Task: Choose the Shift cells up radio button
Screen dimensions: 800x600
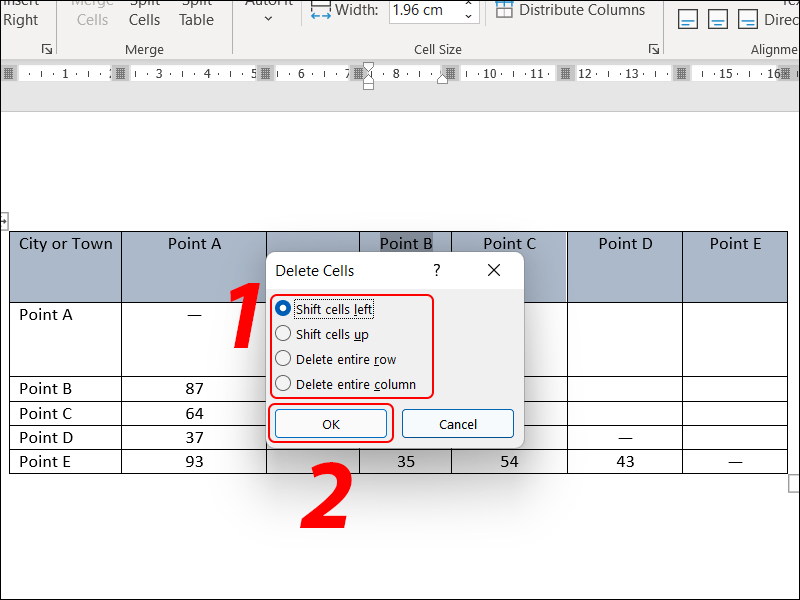Action: pyautogui.click(x=284, y=334)
